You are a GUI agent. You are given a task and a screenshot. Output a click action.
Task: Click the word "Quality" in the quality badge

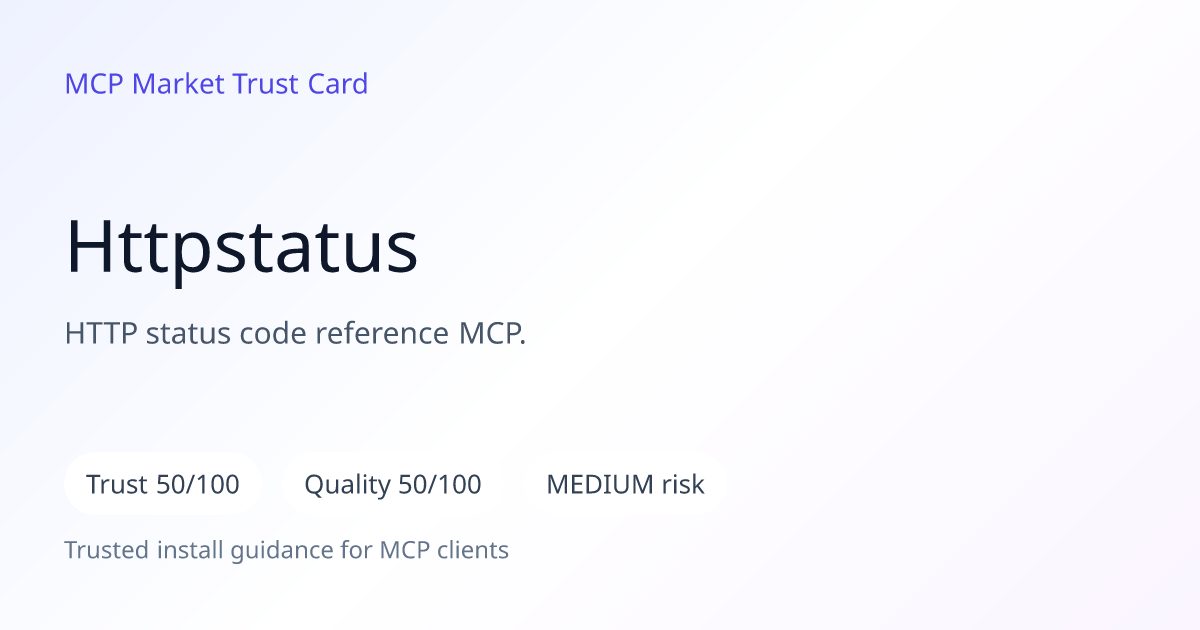[x=347, y=485]
